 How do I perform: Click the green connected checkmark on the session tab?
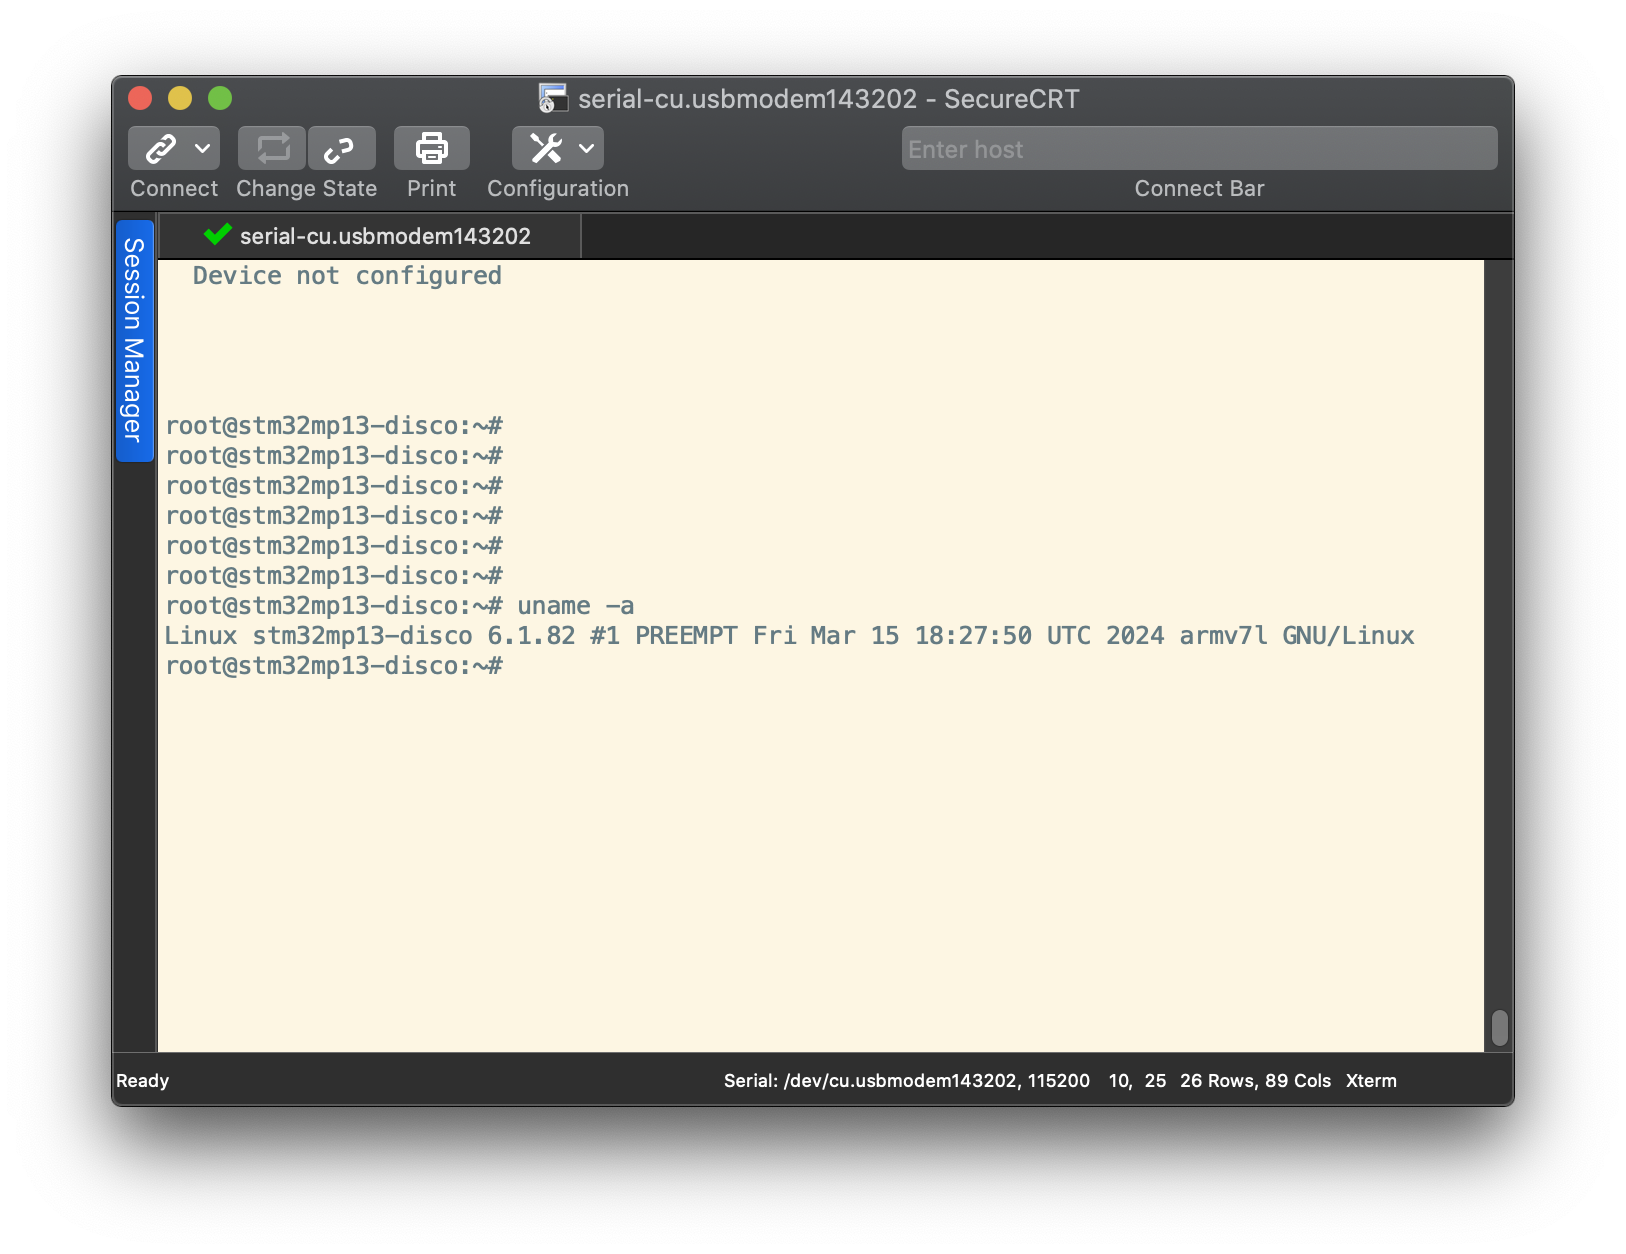click(x=216, y=235)
